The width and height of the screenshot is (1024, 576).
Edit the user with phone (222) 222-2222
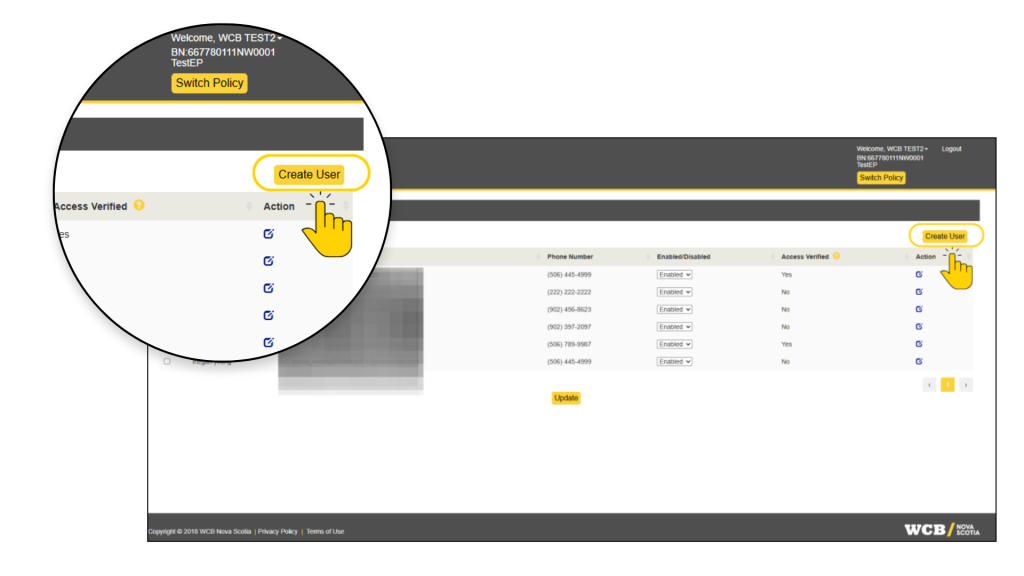click(919, 292)
